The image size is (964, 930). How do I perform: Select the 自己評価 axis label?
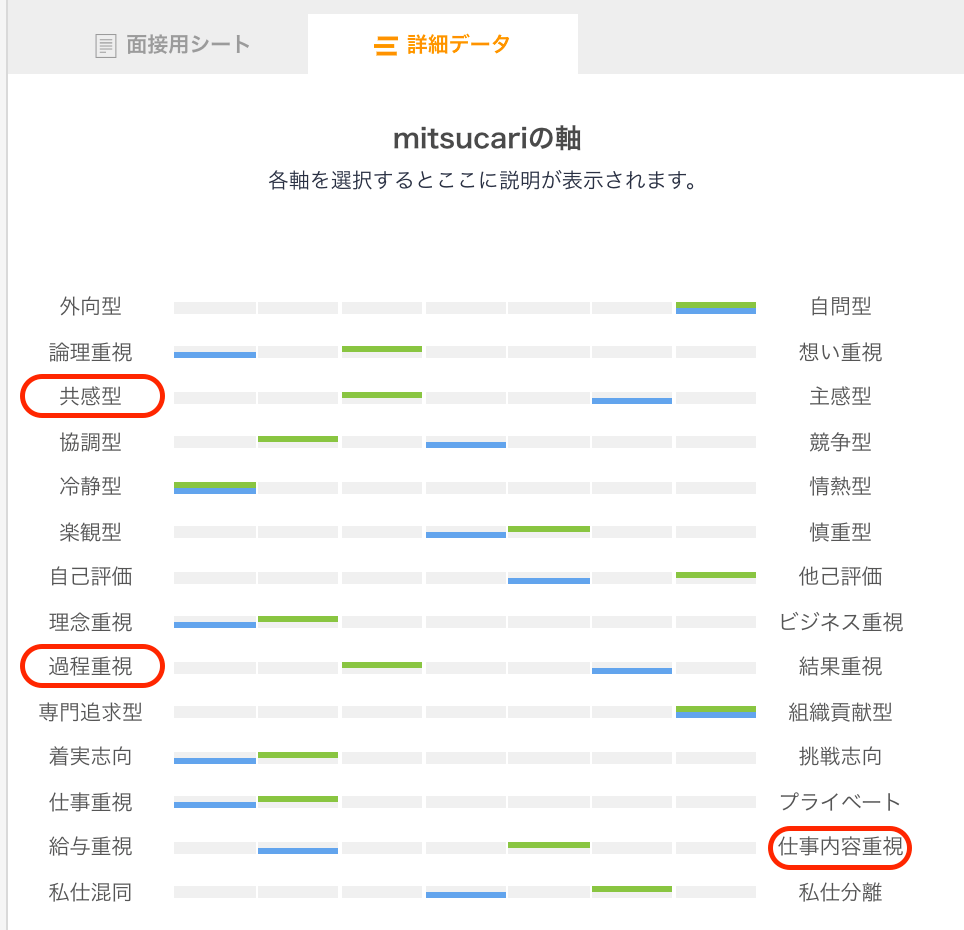(x=92, y=576)
